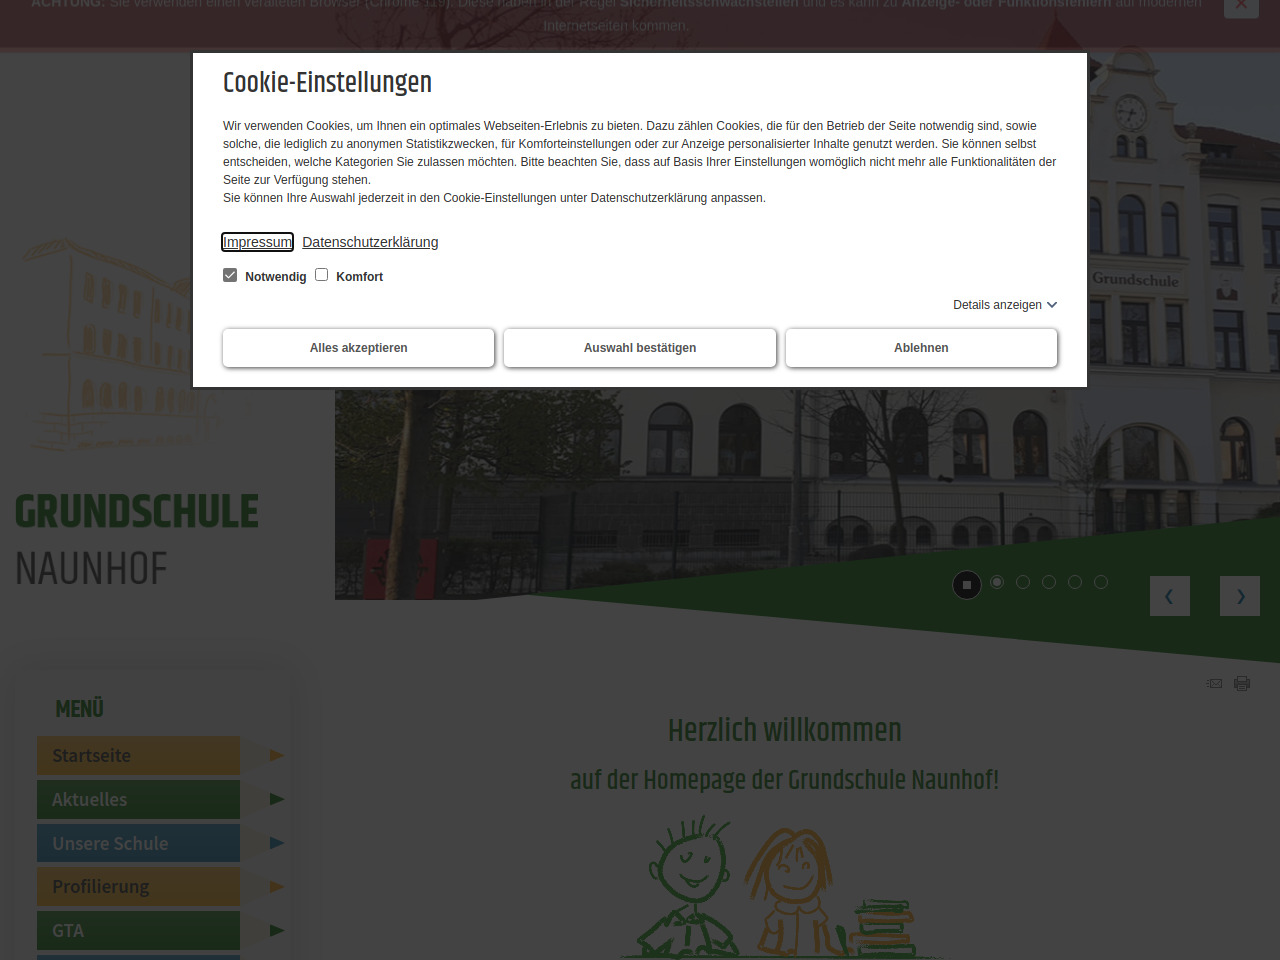Screen dimensions: 1280x960
Task: Expand arrow next to Startseite
Action: [x=277, y=756]
